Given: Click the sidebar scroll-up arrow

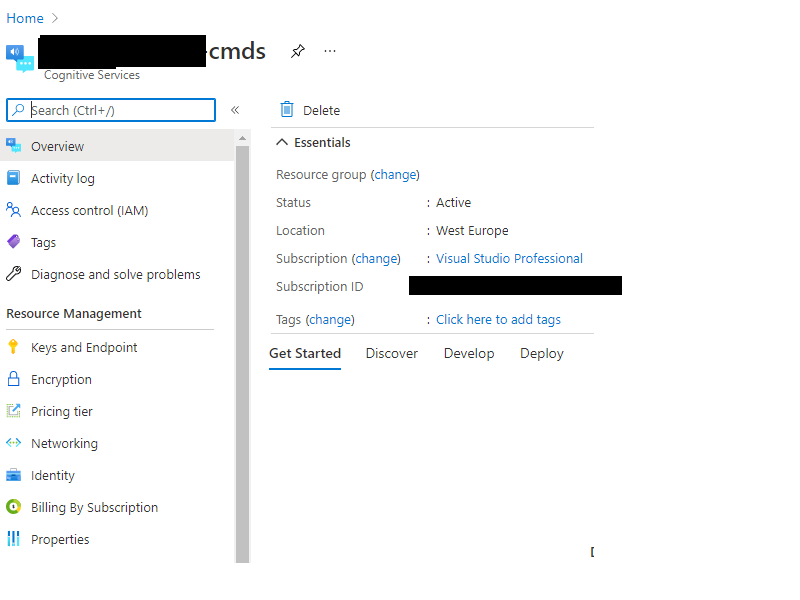Looking at the screenshot, I should click(x=242, y=138).
